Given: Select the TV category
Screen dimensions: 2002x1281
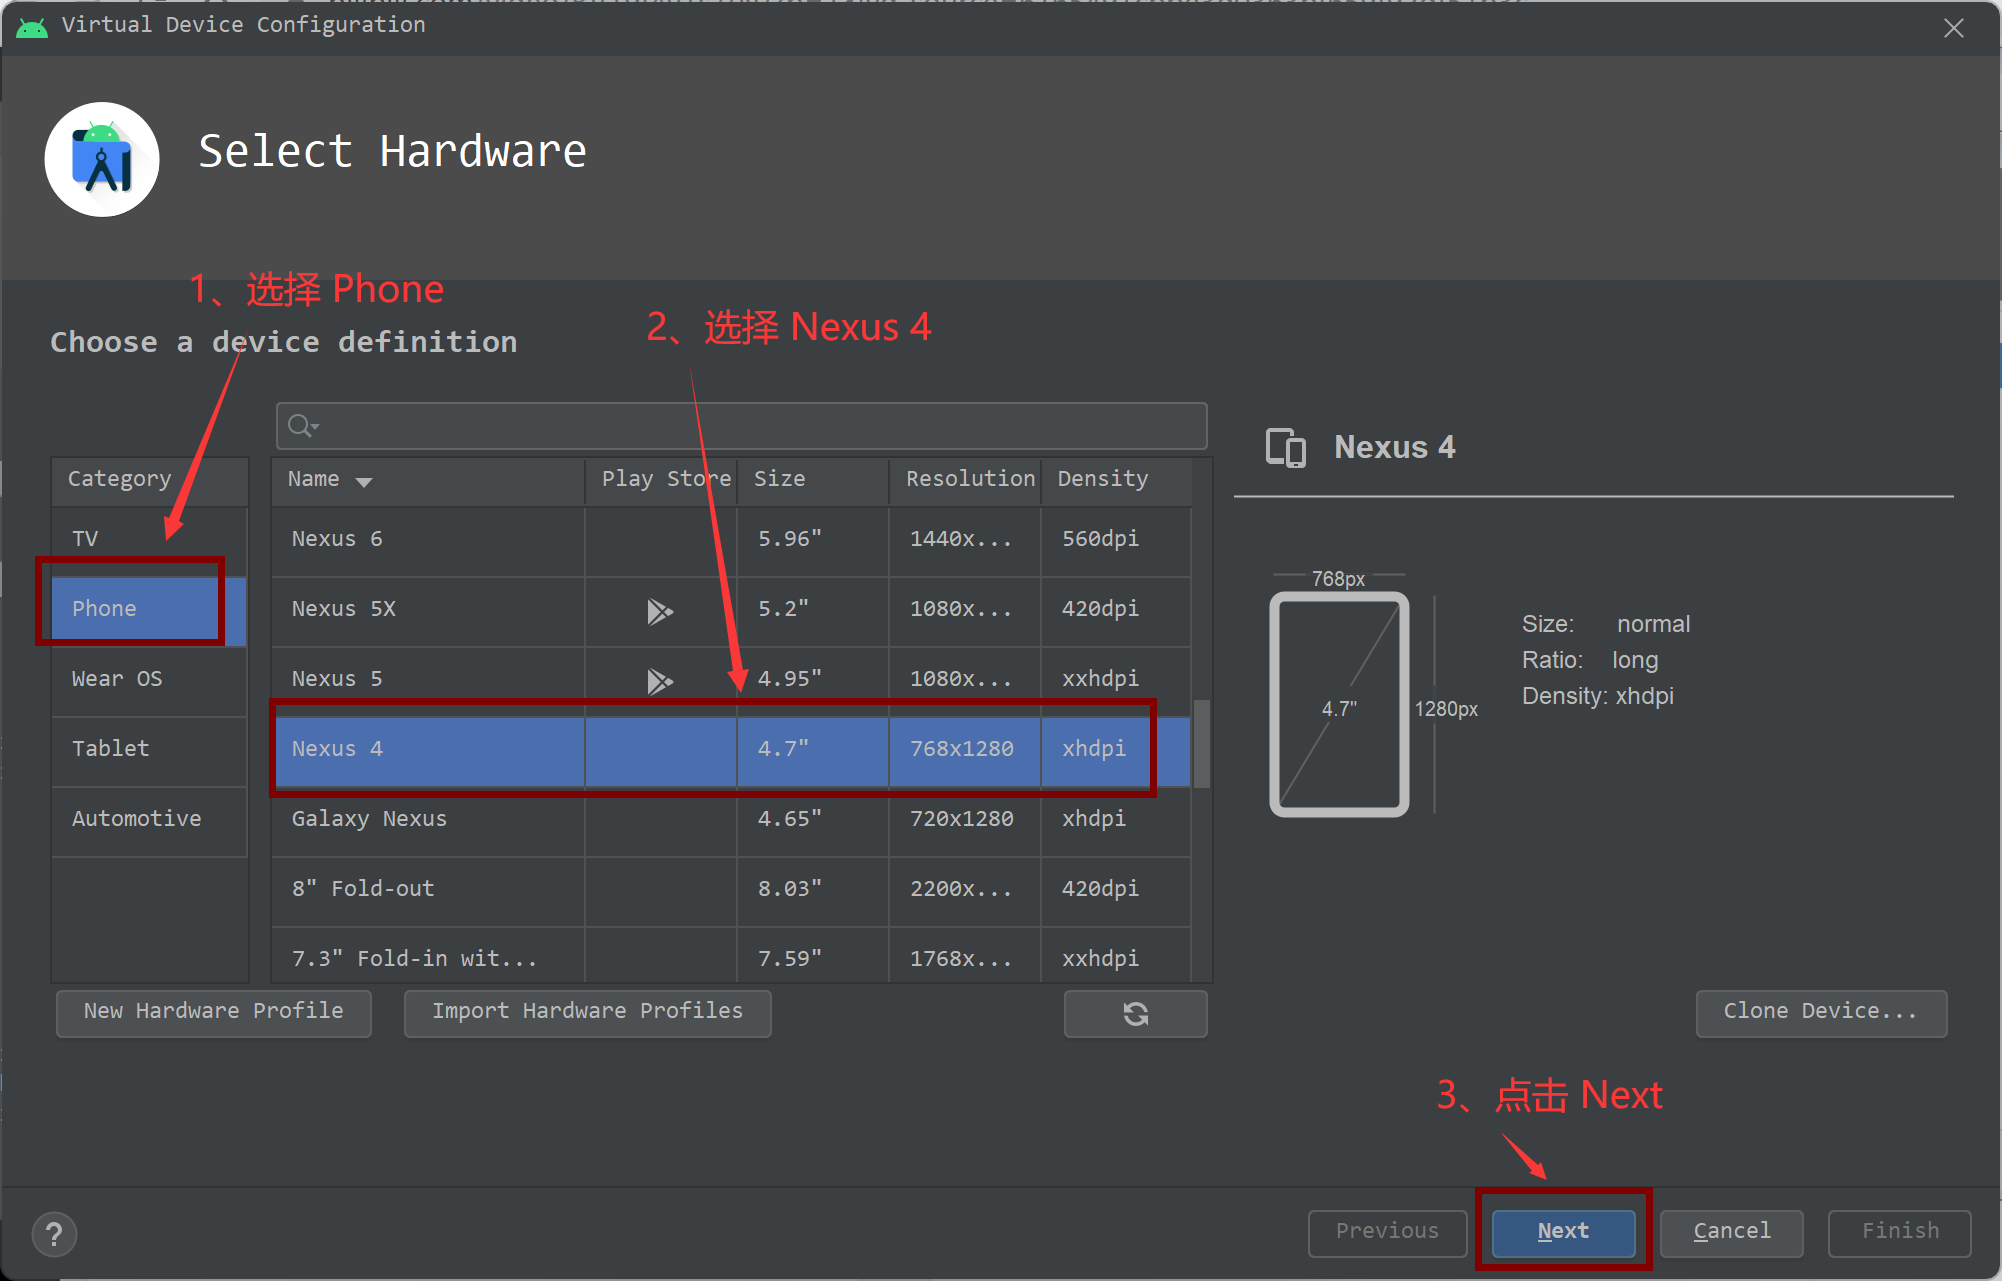Looking at the screenshot, I should tap(149, 539).
